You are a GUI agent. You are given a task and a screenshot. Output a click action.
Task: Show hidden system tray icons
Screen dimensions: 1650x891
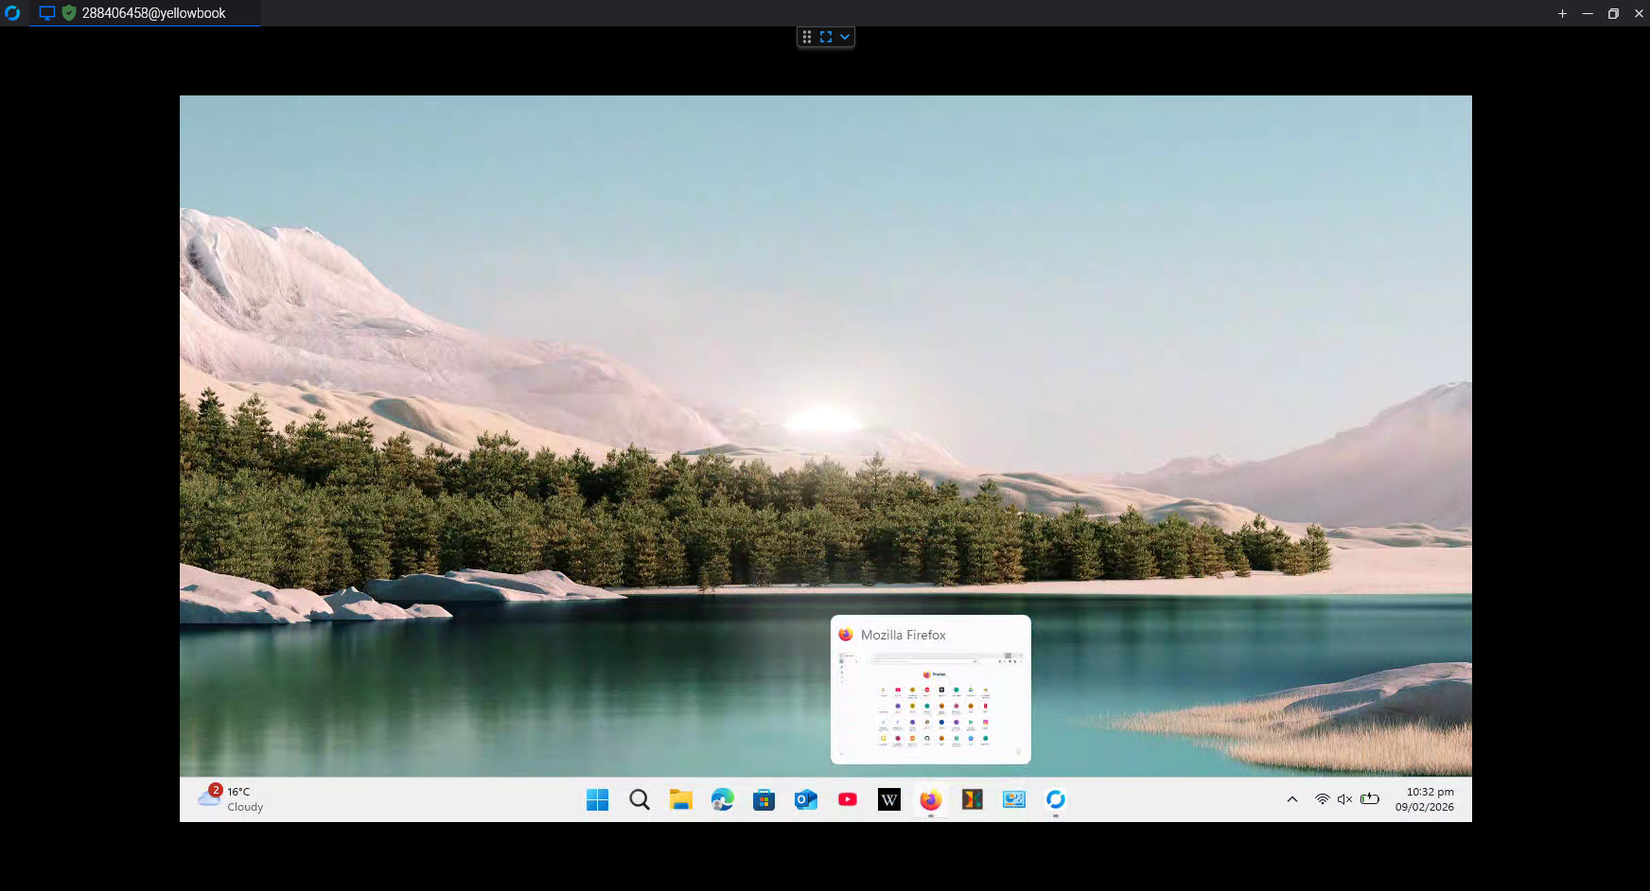(x=1292, y=800)
